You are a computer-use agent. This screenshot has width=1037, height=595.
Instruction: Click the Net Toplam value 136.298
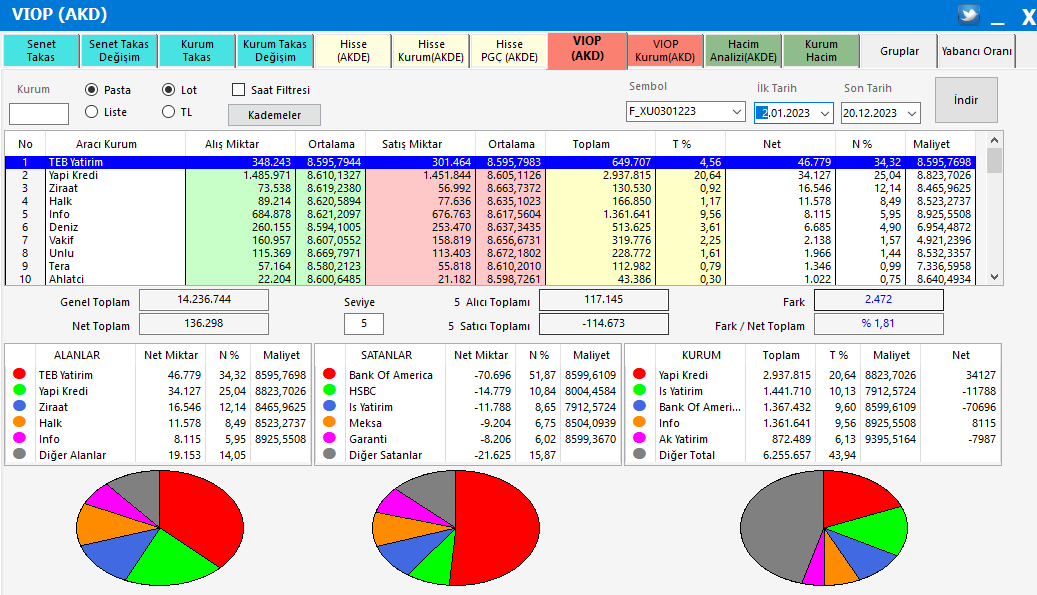click(204, 323)
